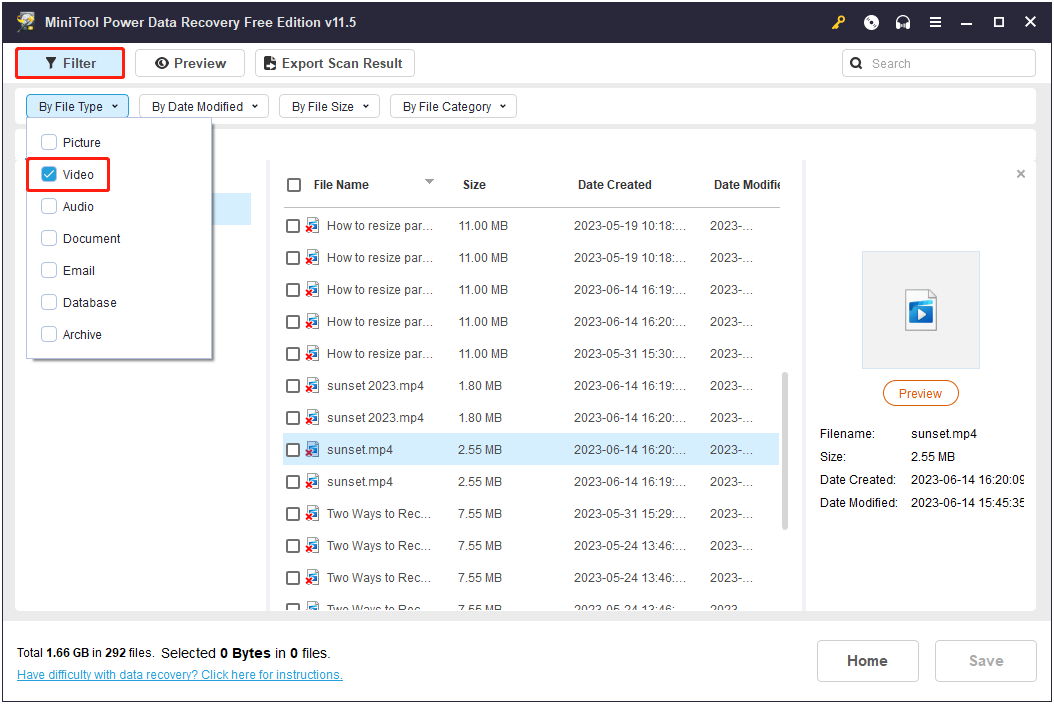Screen dimensions: 1054x705
Task: Click the video file thumbnail in preview pane
Action: coord(920,310)
